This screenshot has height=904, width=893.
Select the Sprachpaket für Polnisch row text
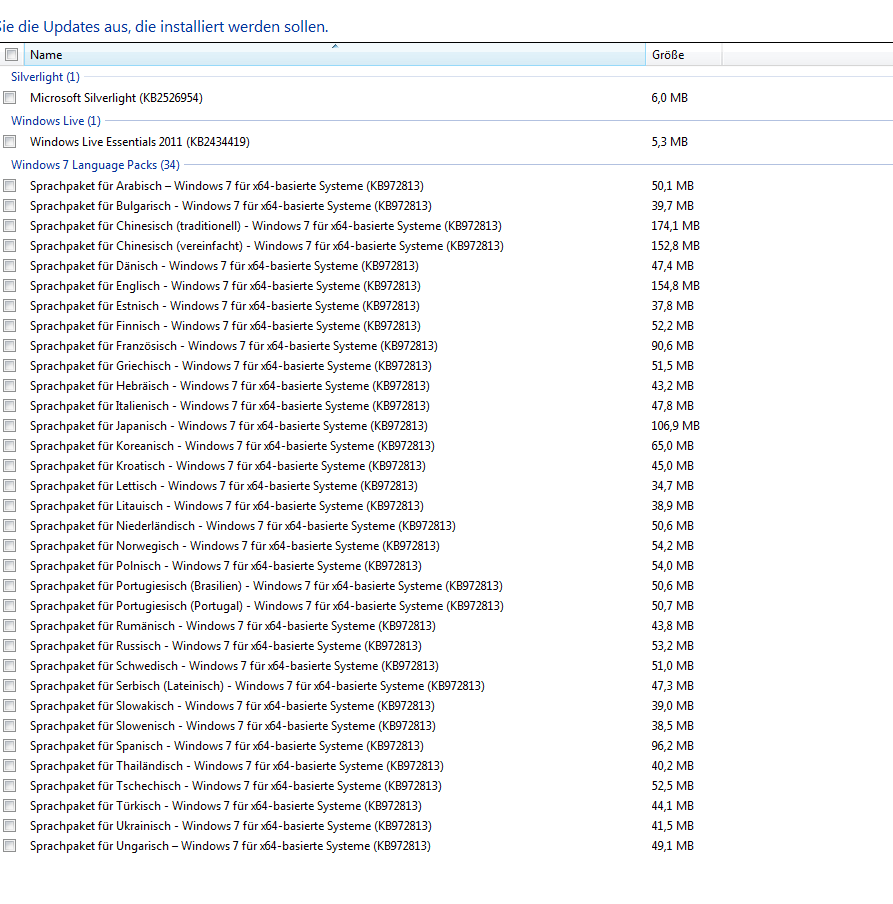[226, 566]
